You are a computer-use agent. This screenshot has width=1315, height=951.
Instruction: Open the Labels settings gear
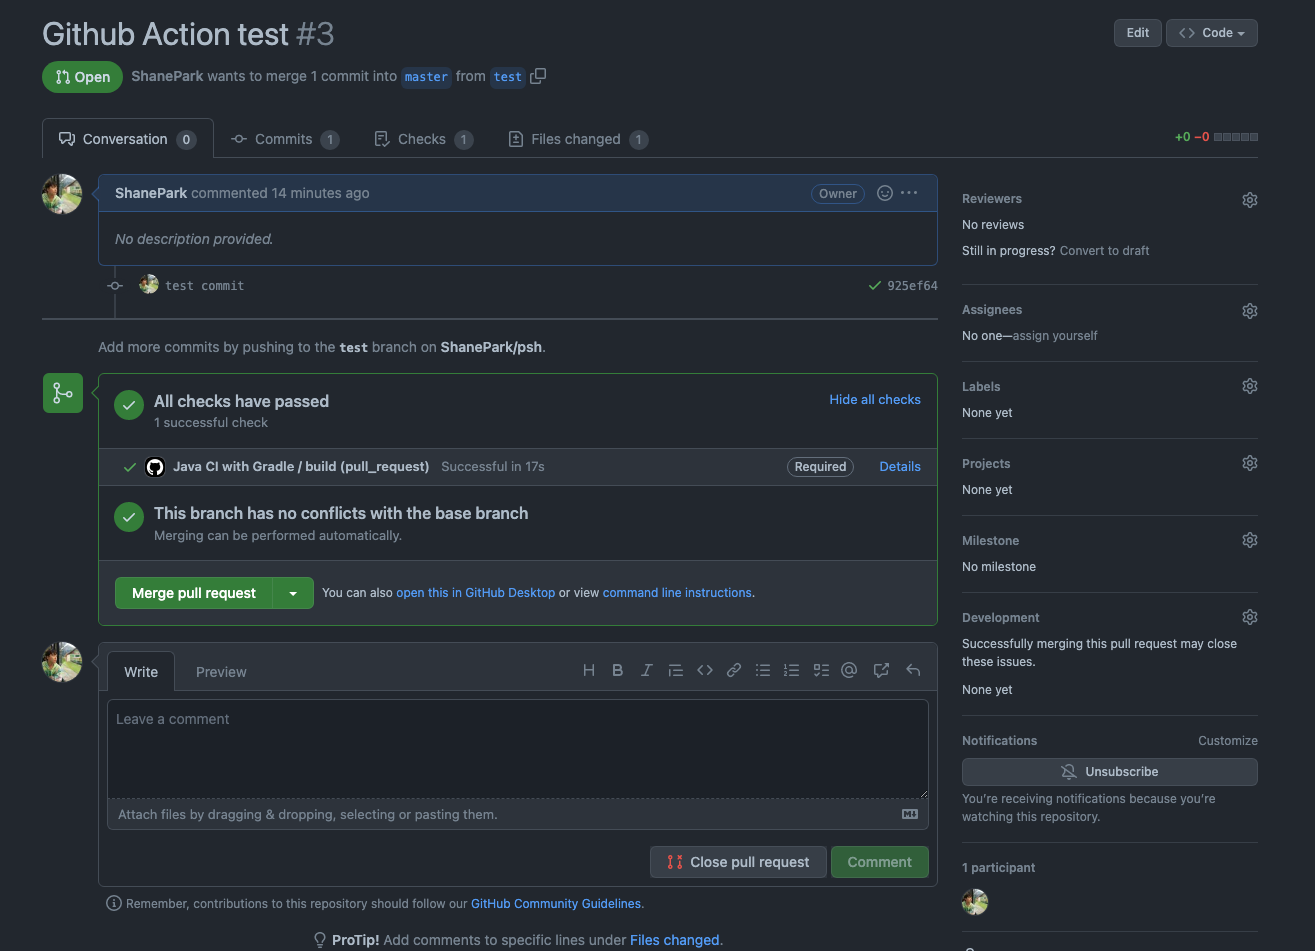1249,386
